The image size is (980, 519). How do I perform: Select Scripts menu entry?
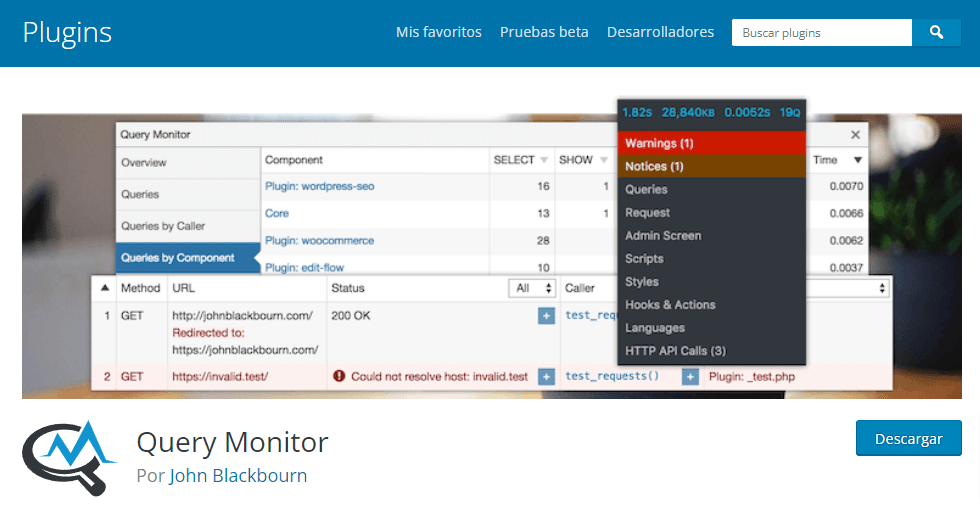point(644,259)
